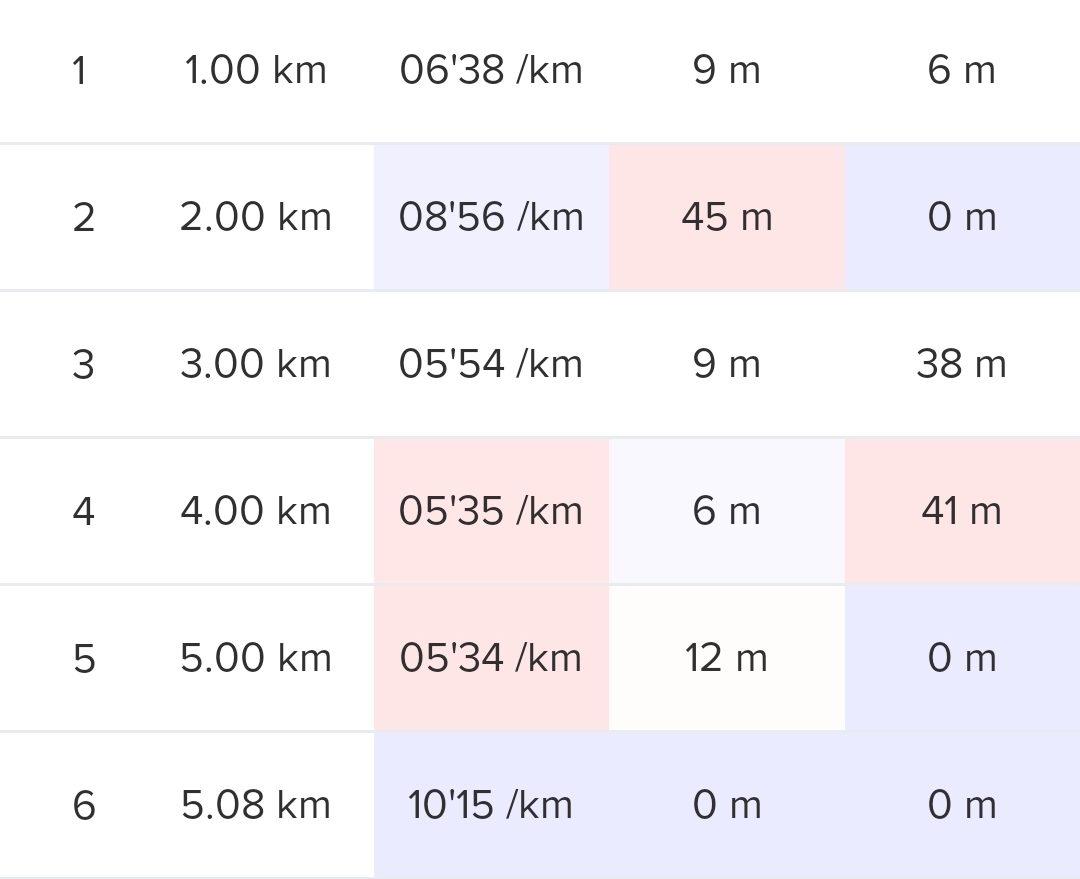This screenshot has height=879, width=1080.
Task: Click the 38 m descent cell
Action: 961,365
